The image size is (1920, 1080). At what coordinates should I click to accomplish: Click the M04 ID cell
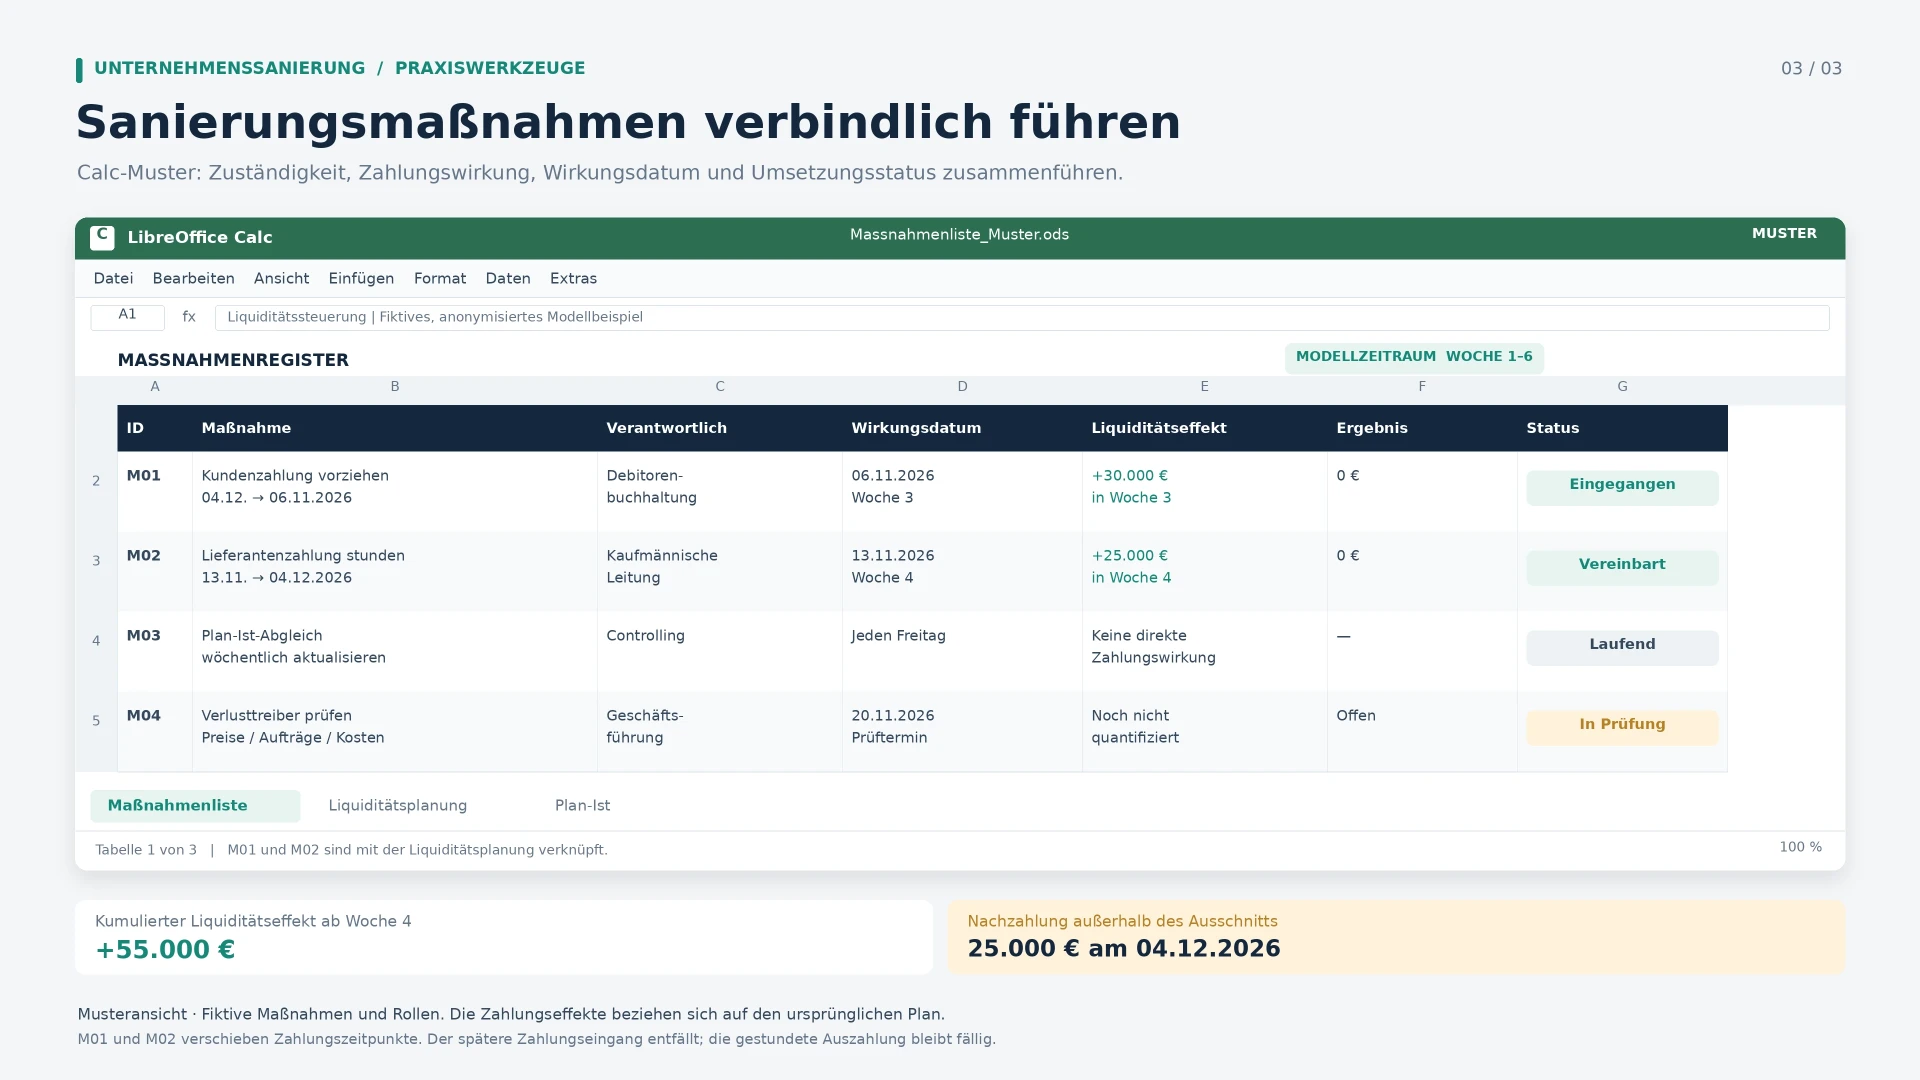155,731
